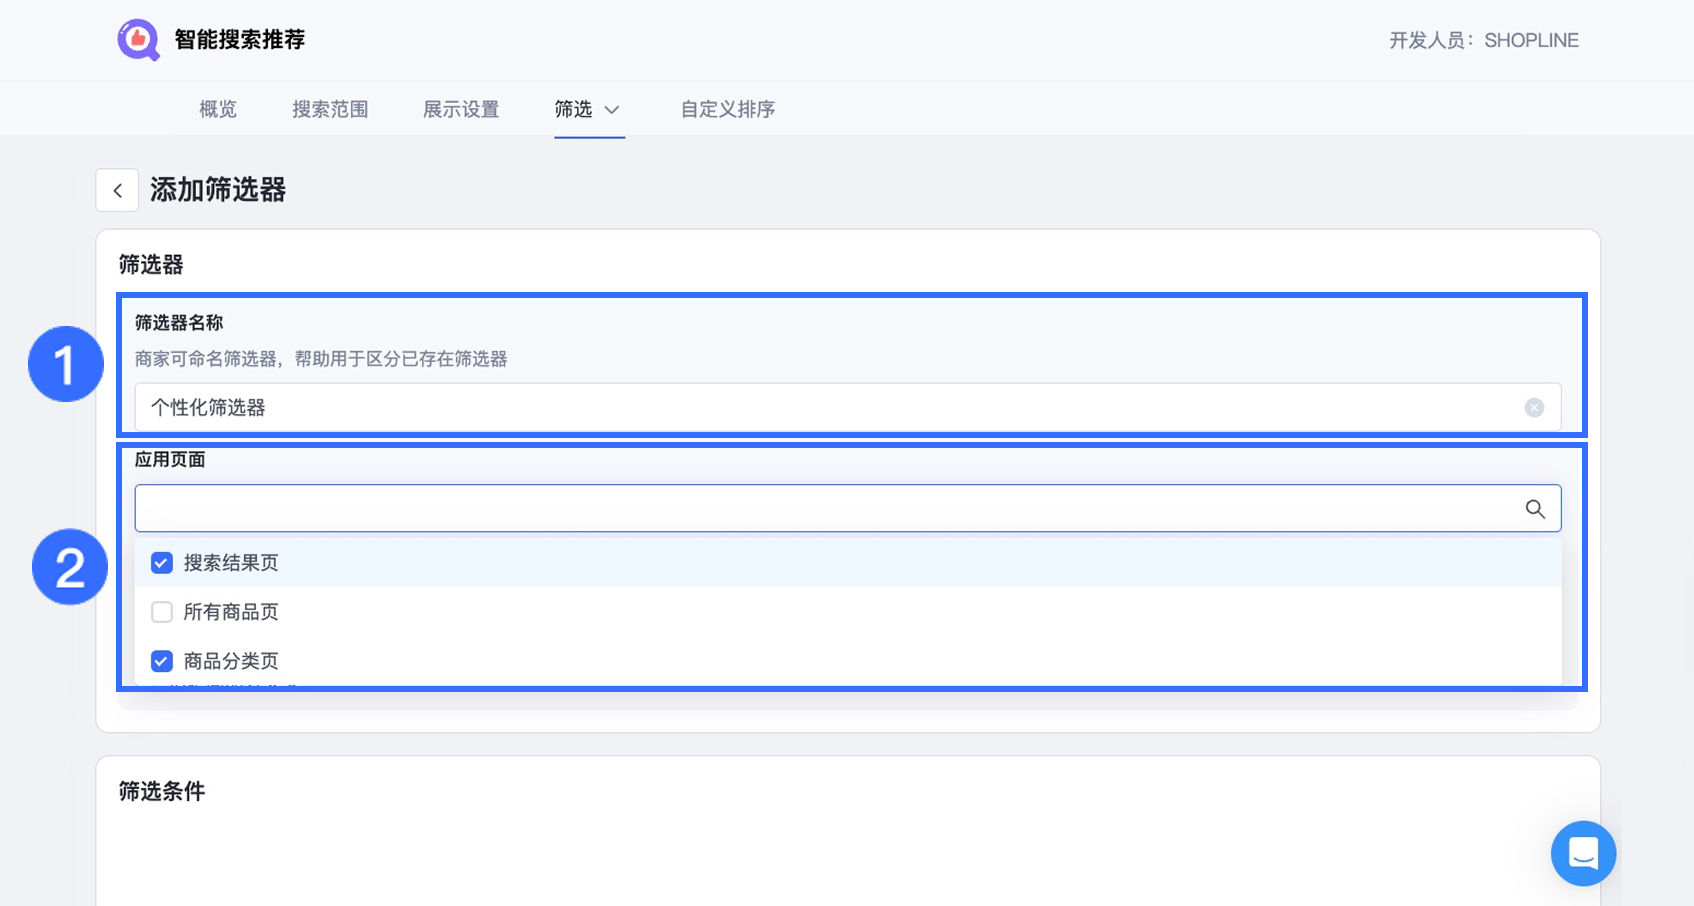Uncheck the 商品分类页 checkbox
The height and width of the screenshot is (906, 1694).
pos(162,661)
